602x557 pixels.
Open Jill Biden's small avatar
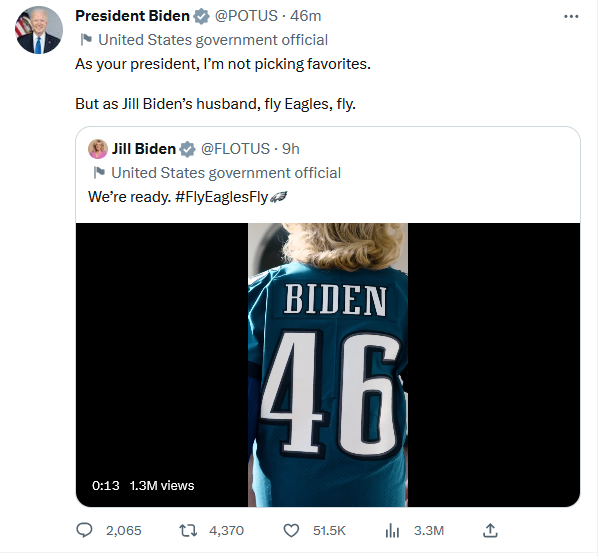pos(98,149)
